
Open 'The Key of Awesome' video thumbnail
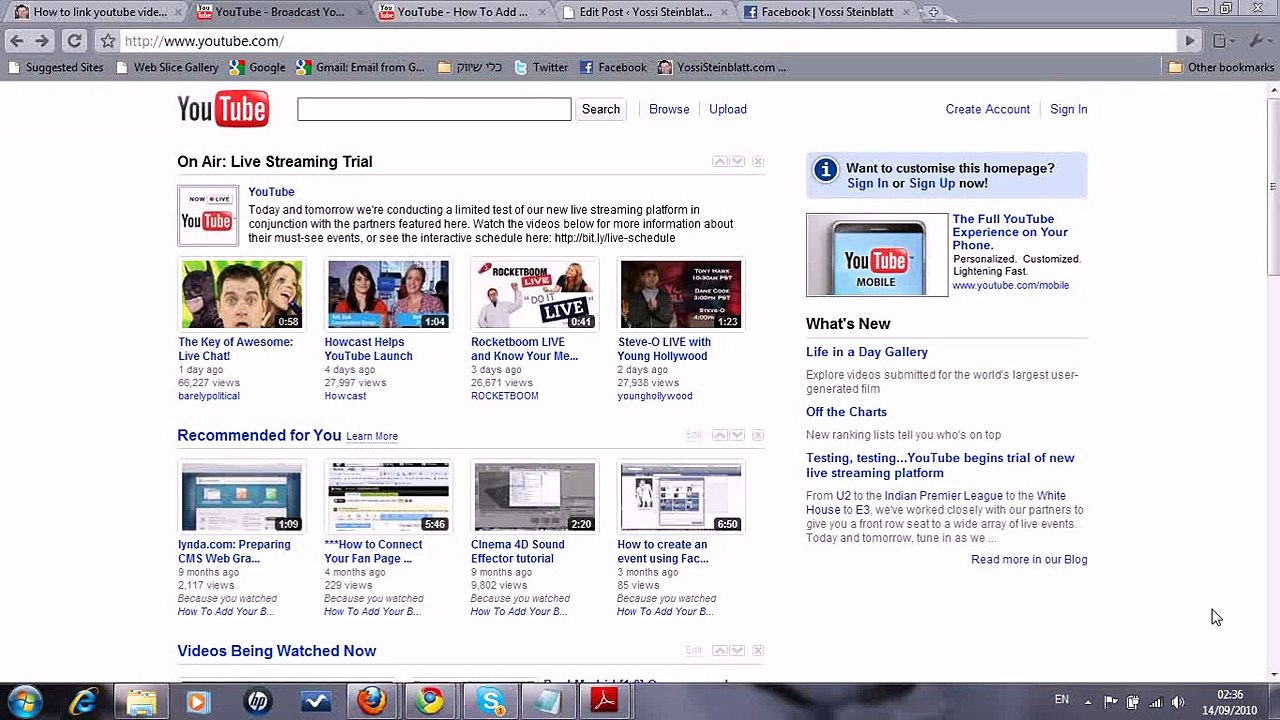[x=241, y=294]
